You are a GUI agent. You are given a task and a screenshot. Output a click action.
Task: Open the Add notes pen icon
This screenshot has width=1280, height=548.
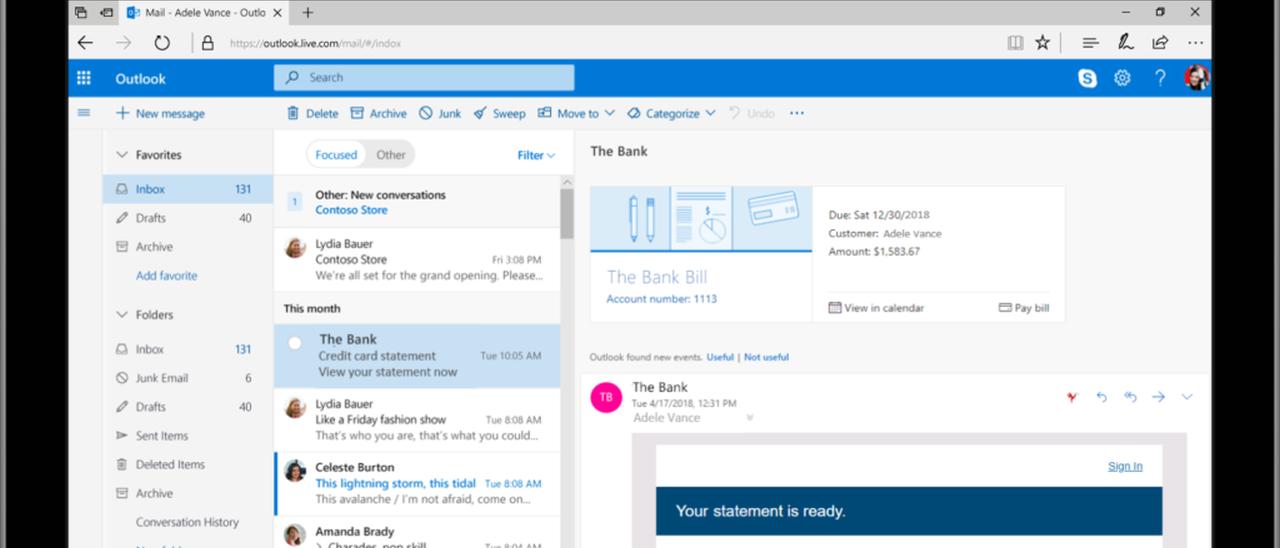1125,42
